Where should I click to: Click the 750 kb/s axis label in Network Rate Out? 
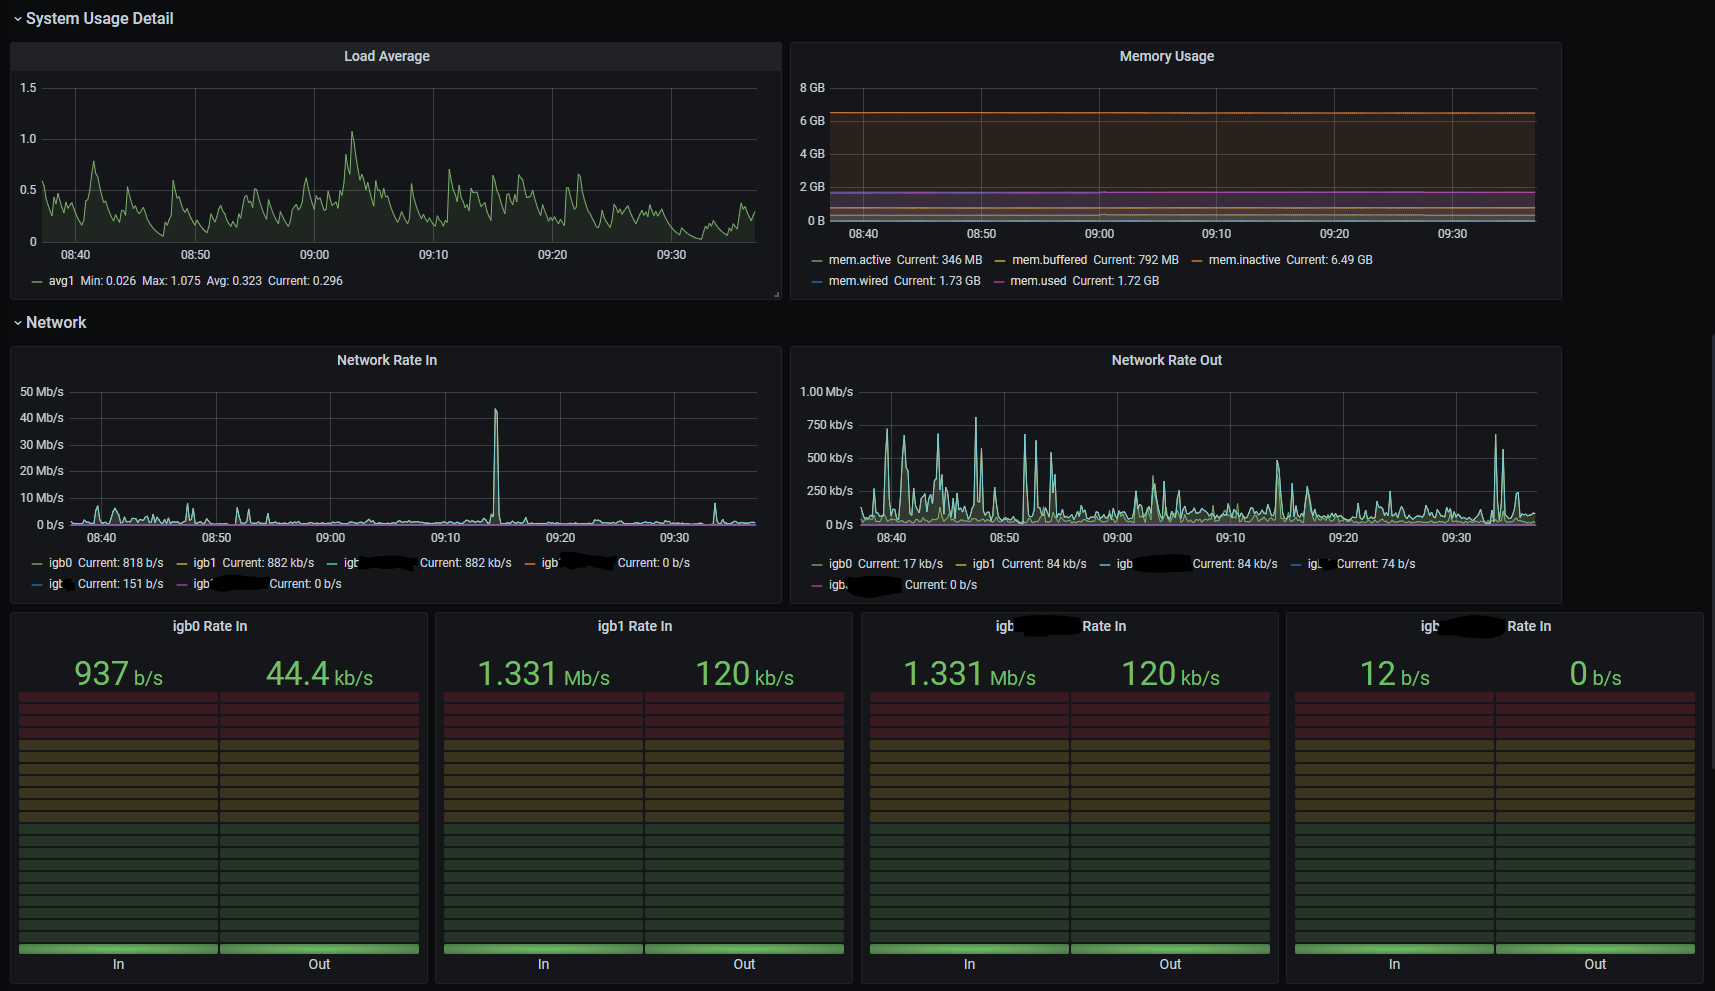pos(830,425)
